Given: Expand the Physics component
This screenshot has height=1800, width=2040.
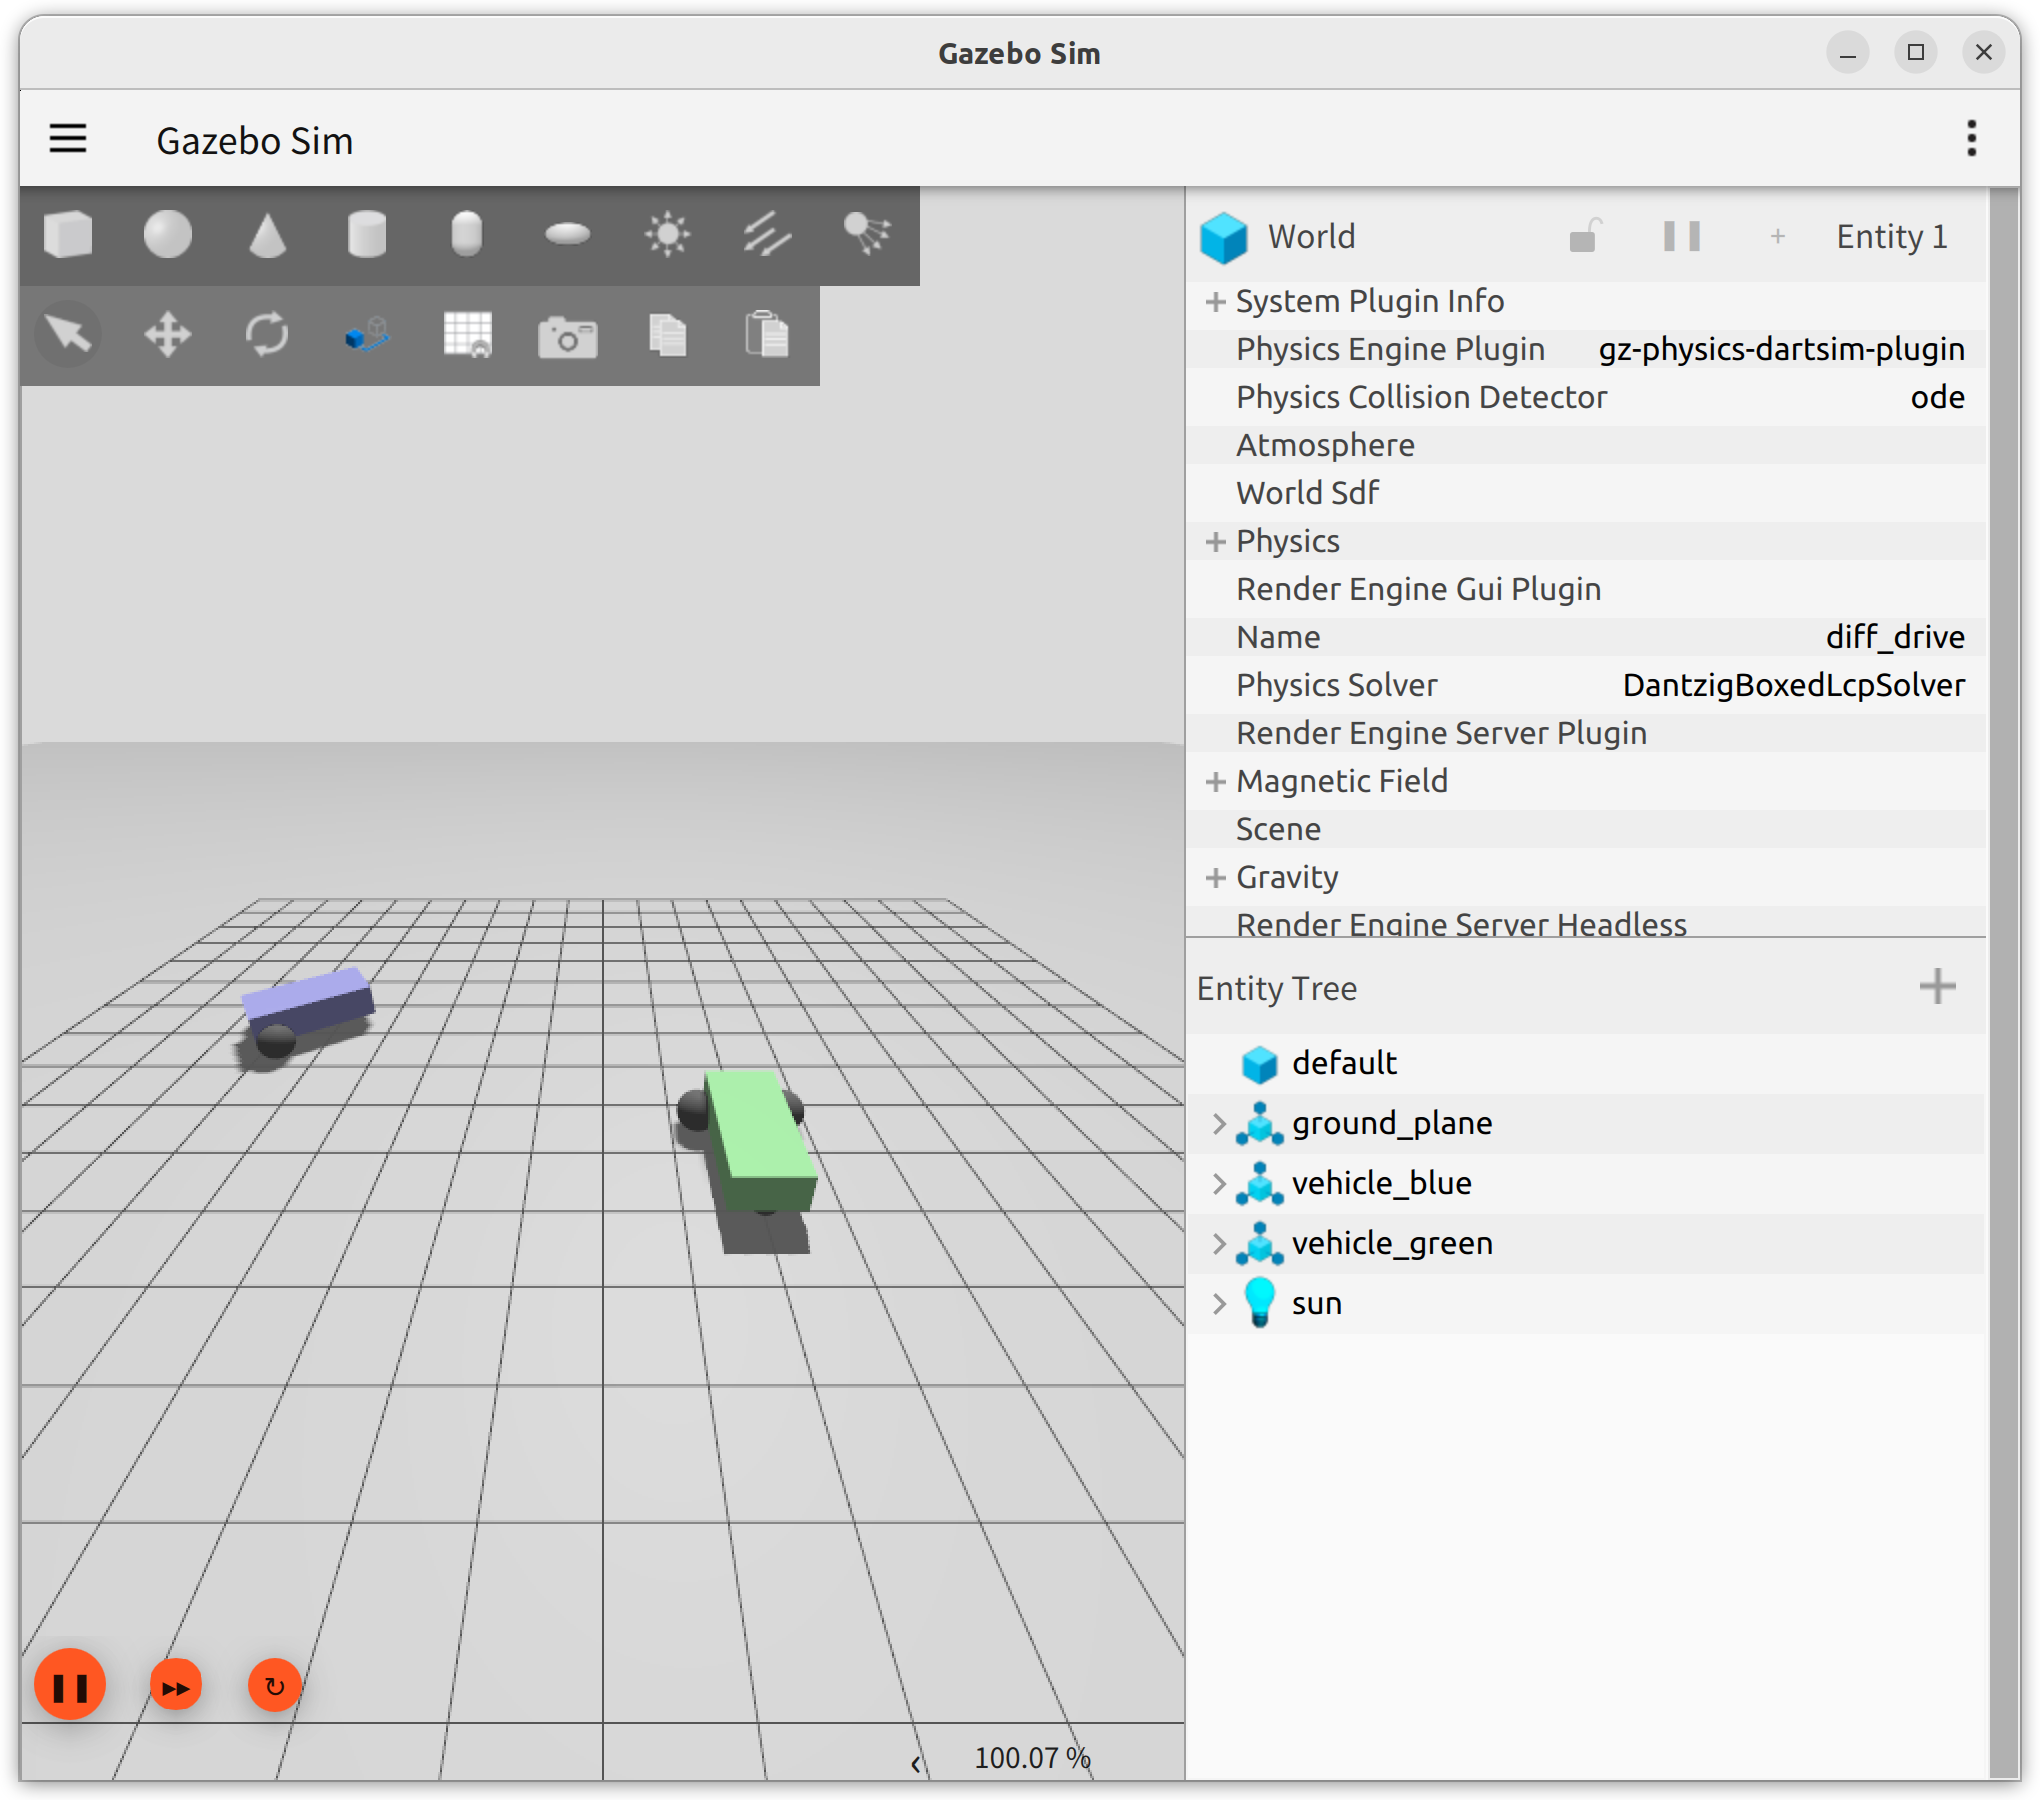Looking at the screenshot, I should click(1215, 541).
